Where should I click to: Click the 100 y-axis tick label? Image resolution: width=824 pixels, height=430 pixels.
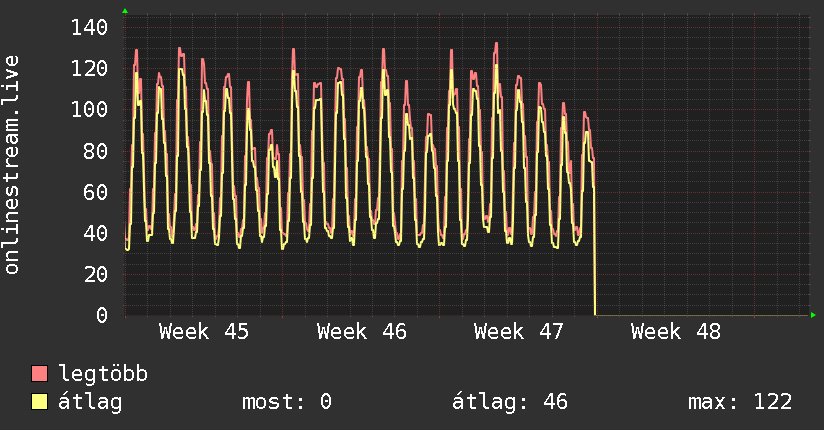coord(89,109)
